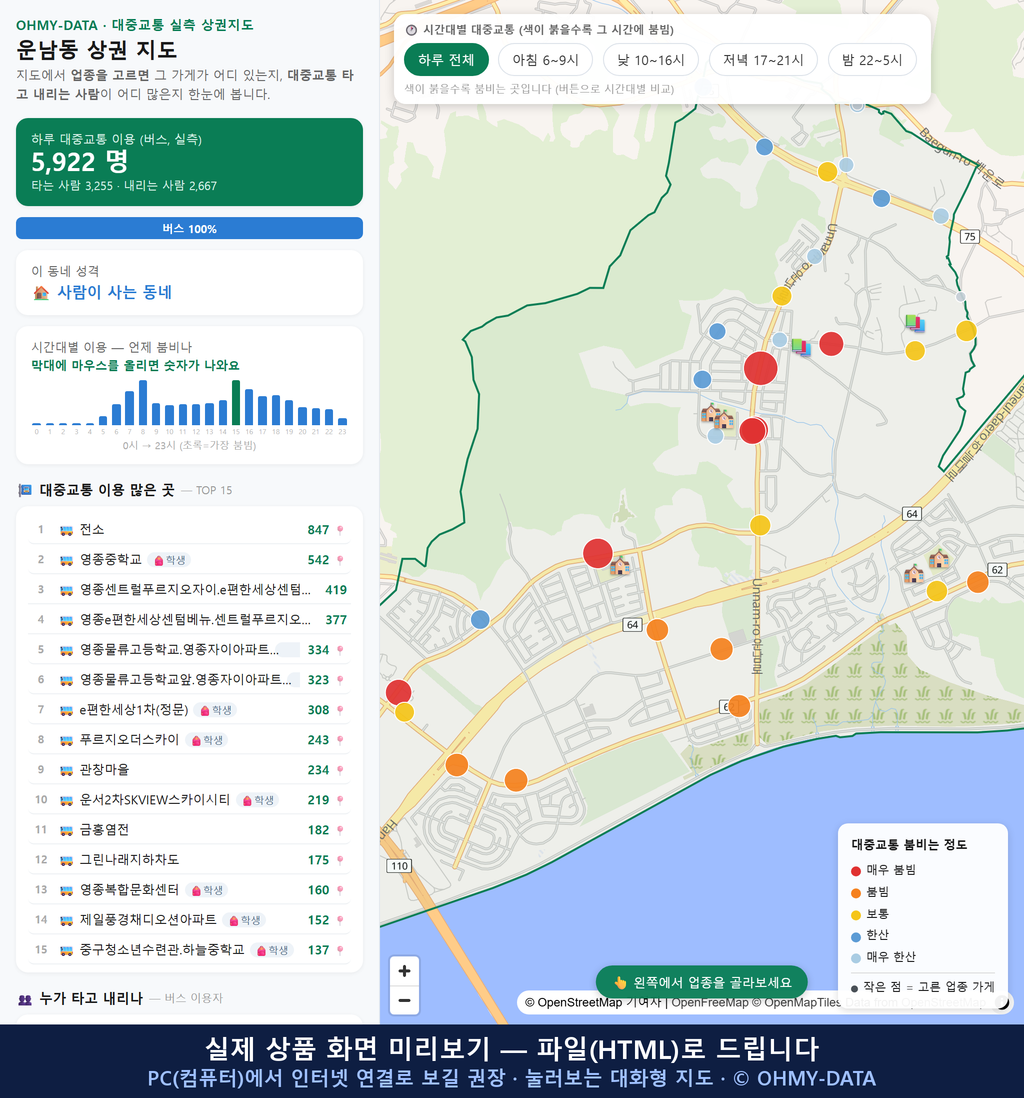The height and width of the screenshot is (1098, 1024).
Task: Click the 영종물류고등학교.영종자이아파트 row valued 334
Action: click(189, 651)
